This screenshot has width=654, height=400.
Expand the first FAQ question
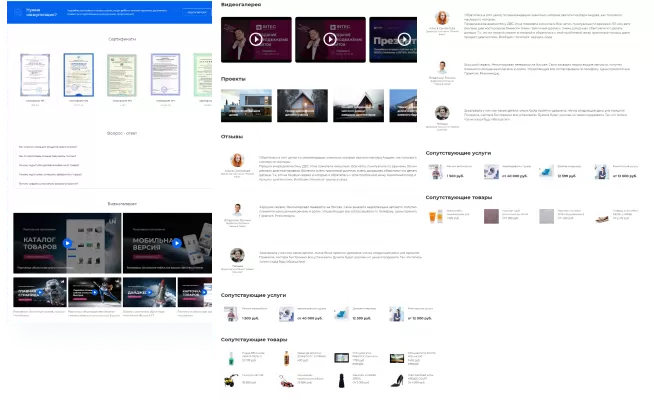click(50, 147)
